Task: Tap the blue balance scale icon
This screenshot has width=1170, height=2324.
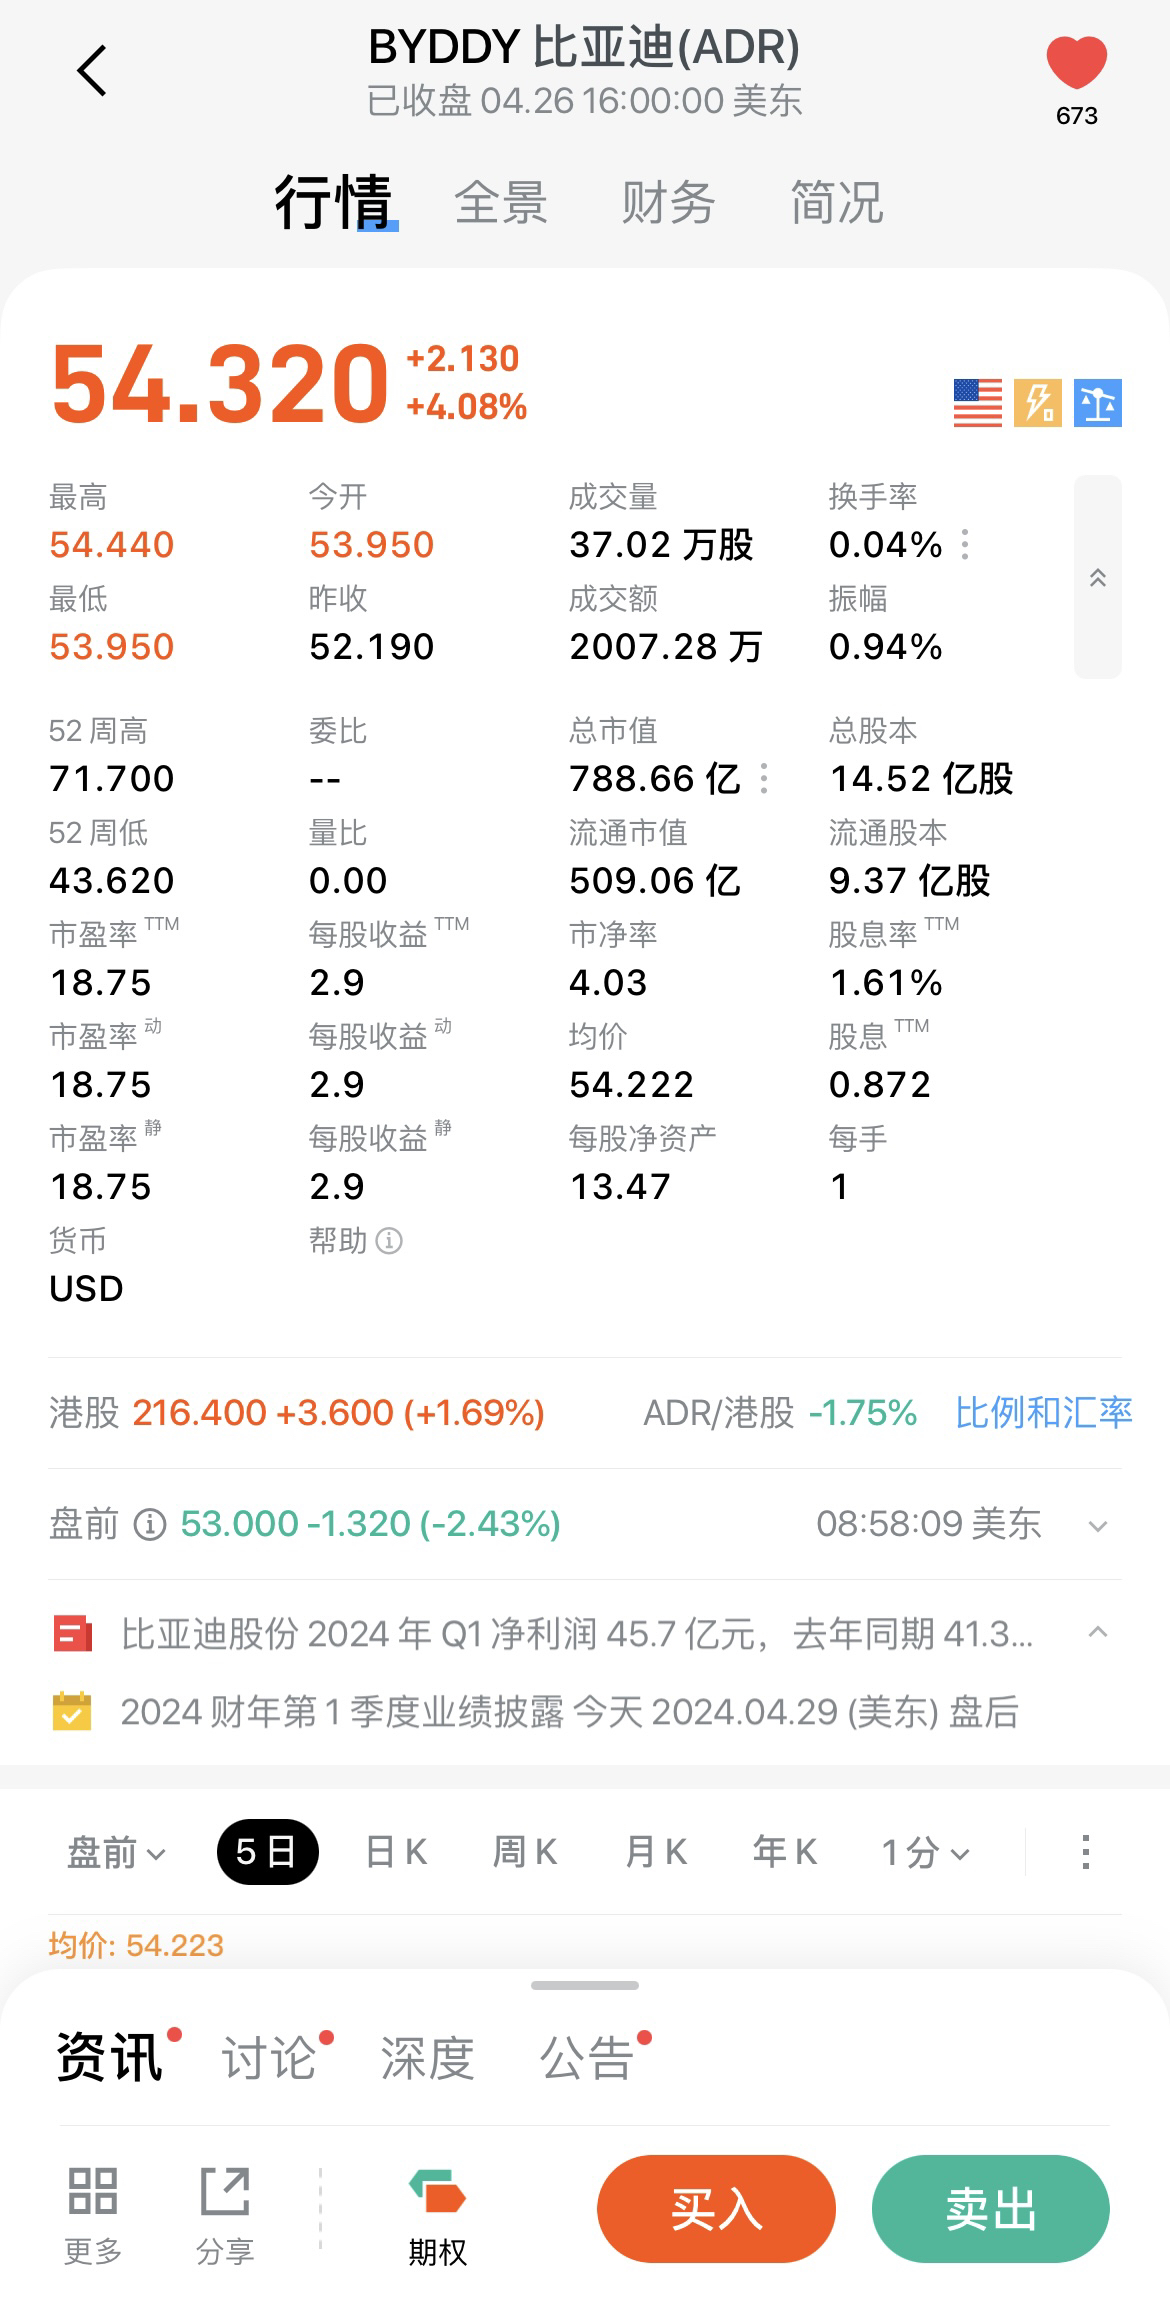Action: [1098, 403]
